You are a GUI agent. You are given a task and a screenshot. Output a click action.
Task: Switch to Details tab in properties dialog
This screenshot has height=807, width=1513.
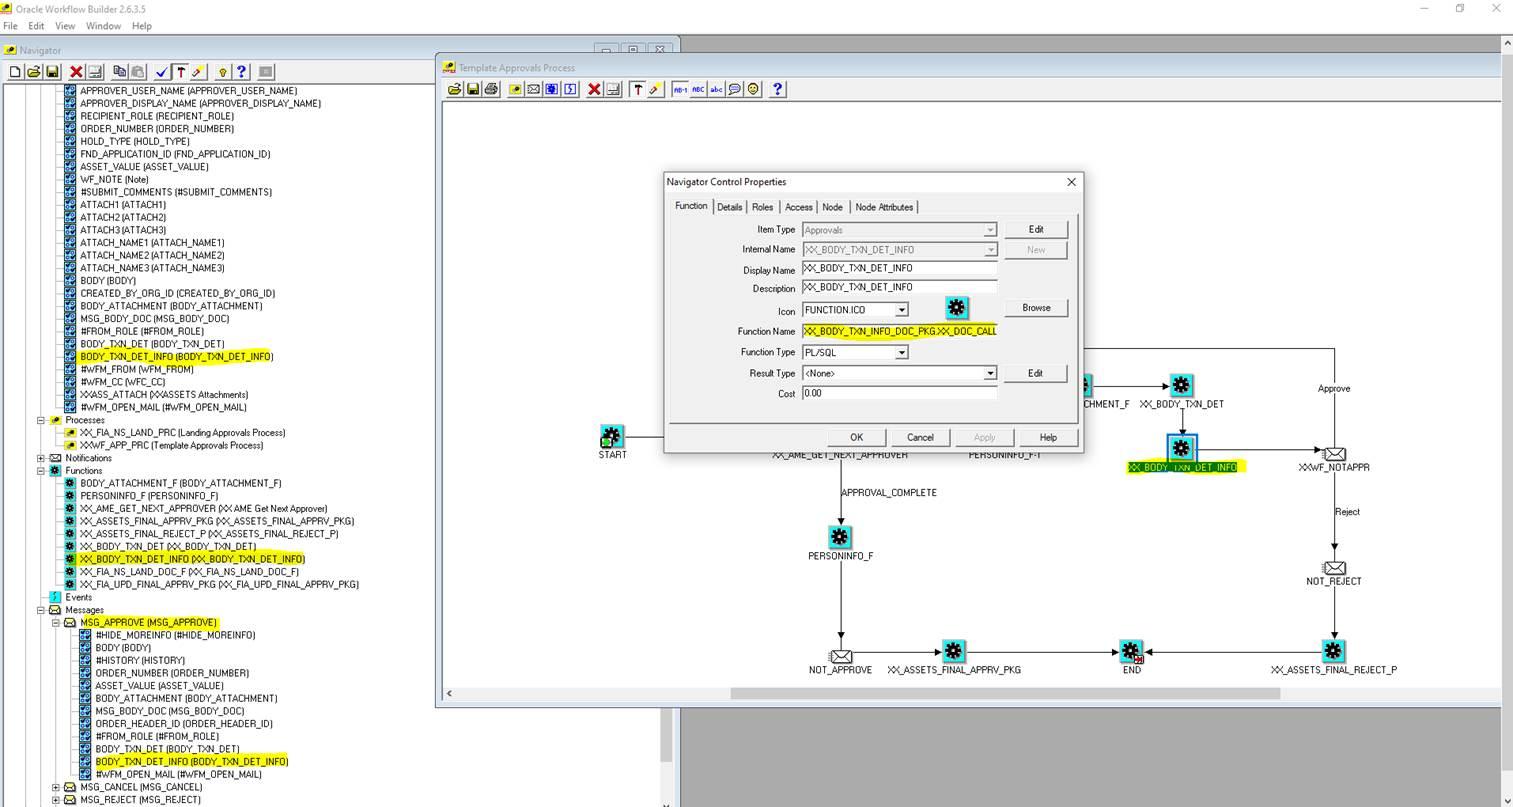click(x=730, y=207)
